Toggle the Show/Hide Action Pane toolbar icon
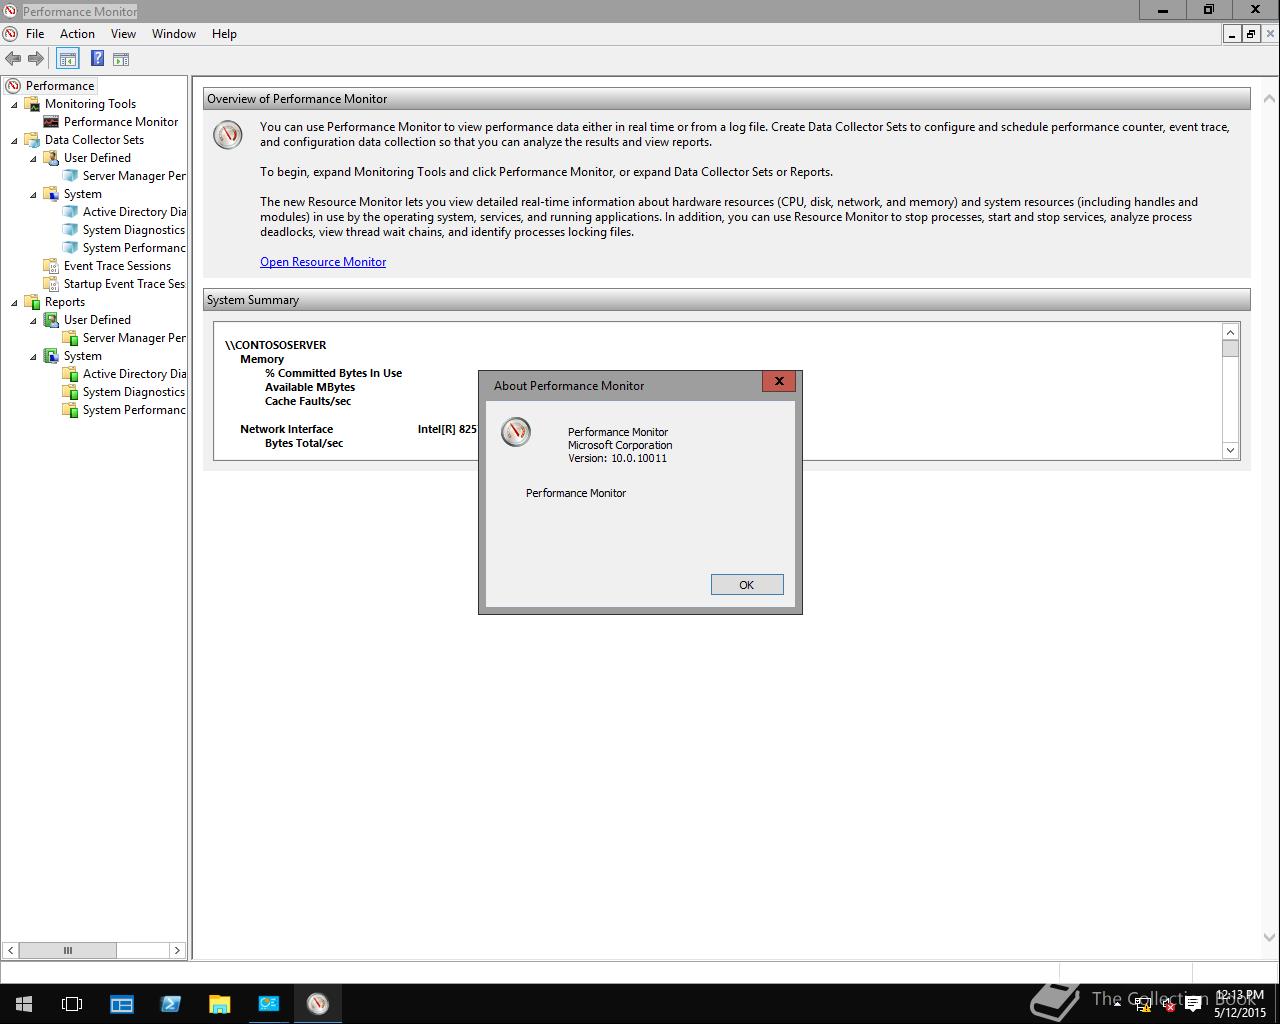The height and width of the screenshot is (1024, 1280). click(120, 59)
